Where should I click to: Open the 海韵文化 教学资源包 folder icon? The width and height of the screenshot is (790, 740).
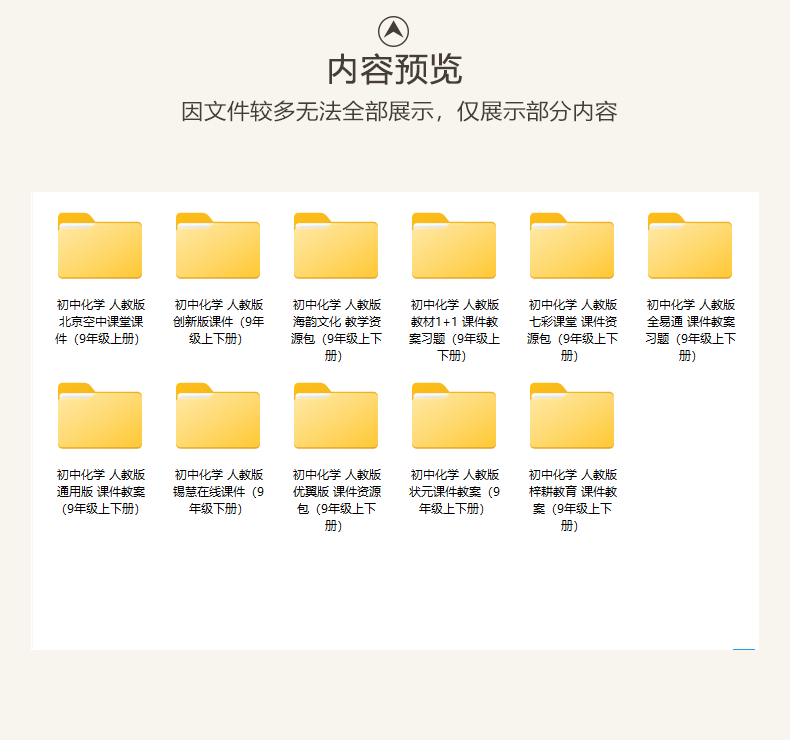coord(336,246)
